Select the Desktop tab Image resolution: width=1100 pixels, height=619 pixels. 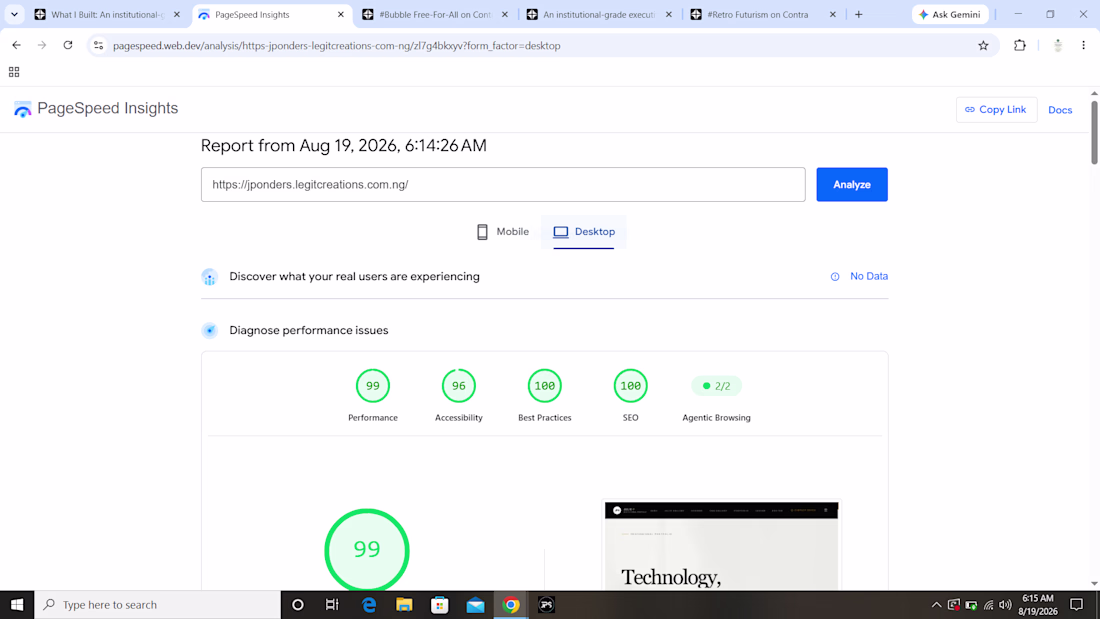pyautogui.click(x=584, y=232)
